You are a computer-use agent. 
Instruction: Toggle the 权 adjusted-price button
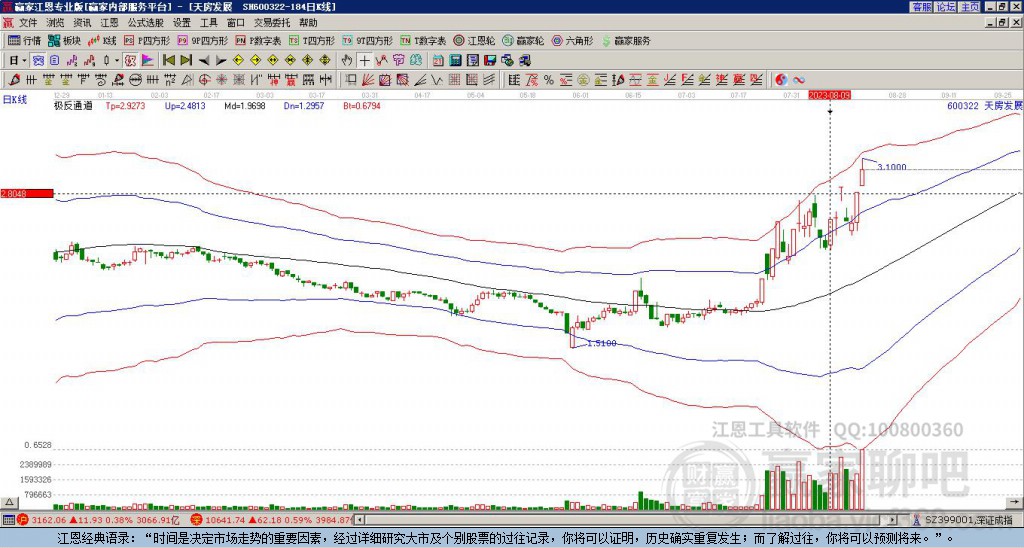click(x=130, y=61)
